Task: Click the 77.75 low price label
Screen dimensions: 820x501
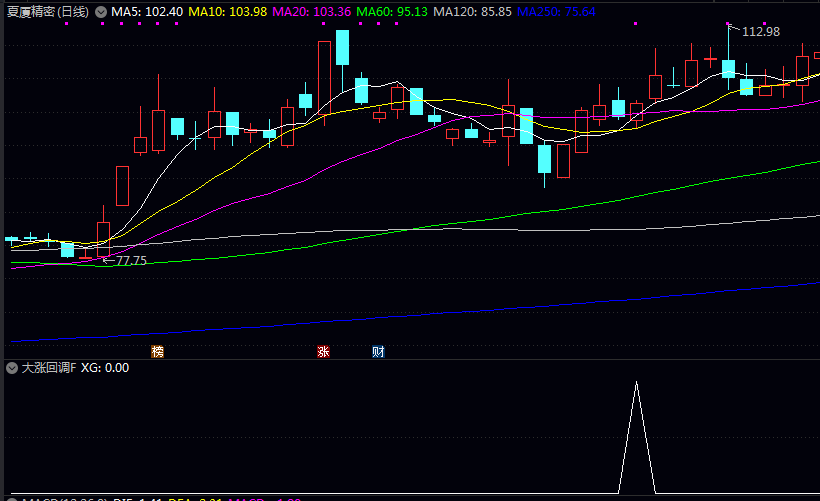Action: (131, 260)
